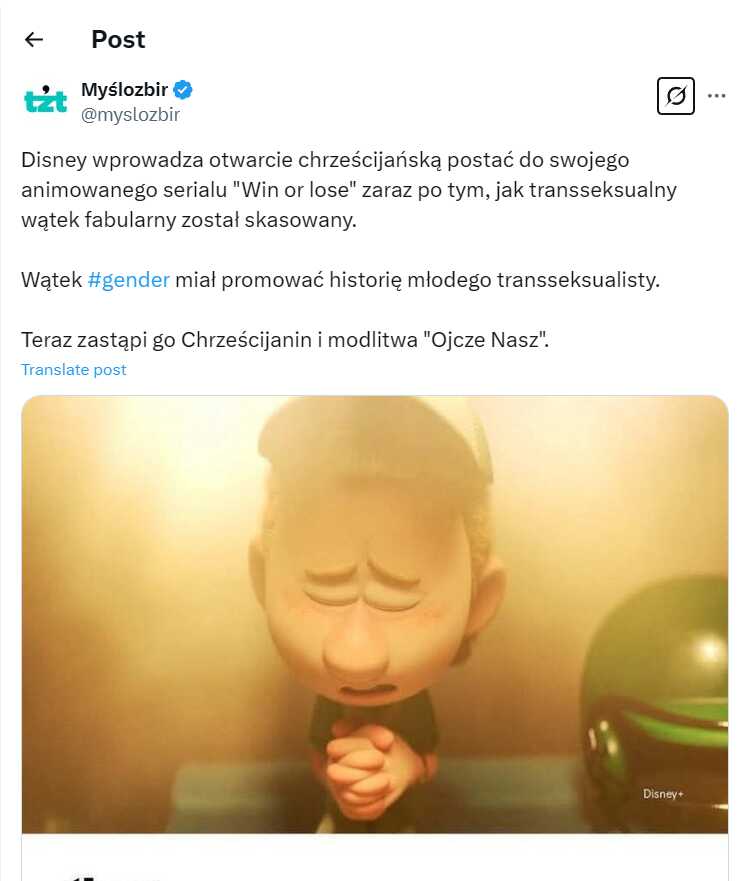738x881 pixels.
Task: Click the words 'wątek fabularny został skasowany'
Action: click(x=189, y=220)
